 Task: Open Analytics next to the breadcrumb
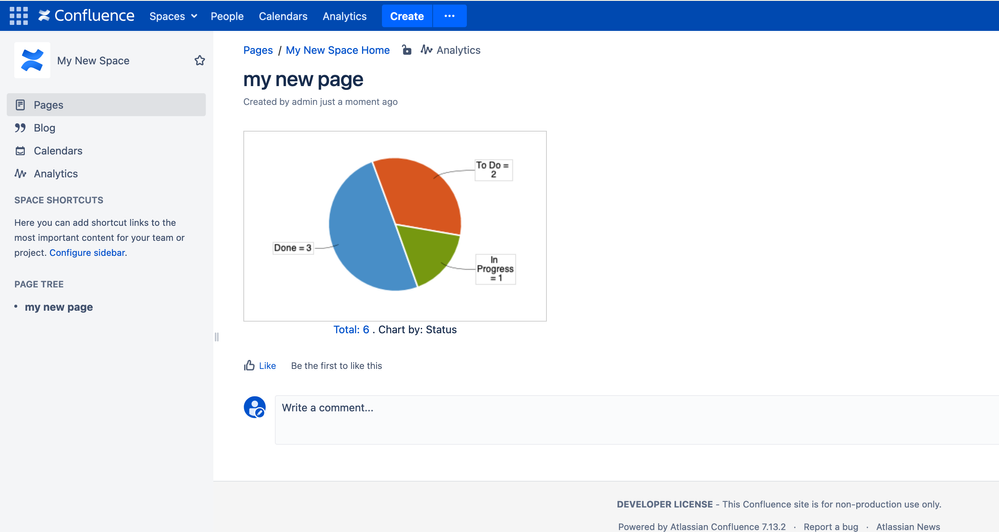450,50
